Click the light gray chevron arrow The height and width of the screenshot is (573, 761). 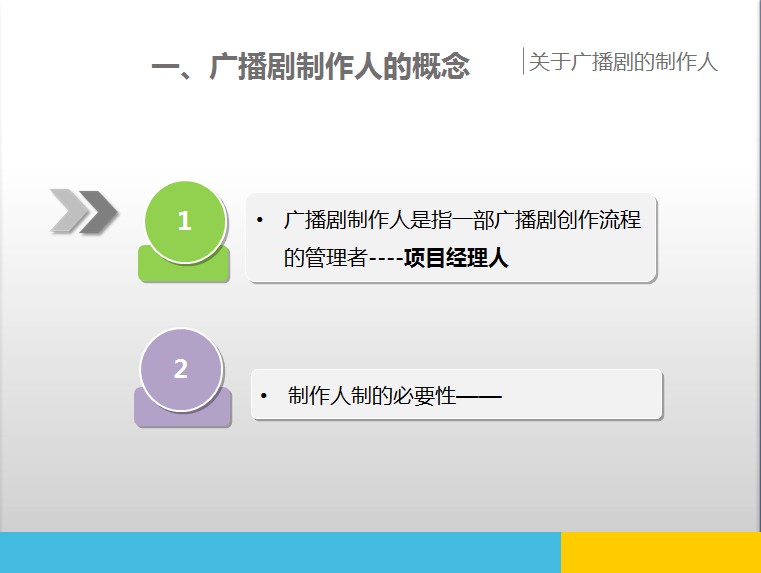[66, 211]
